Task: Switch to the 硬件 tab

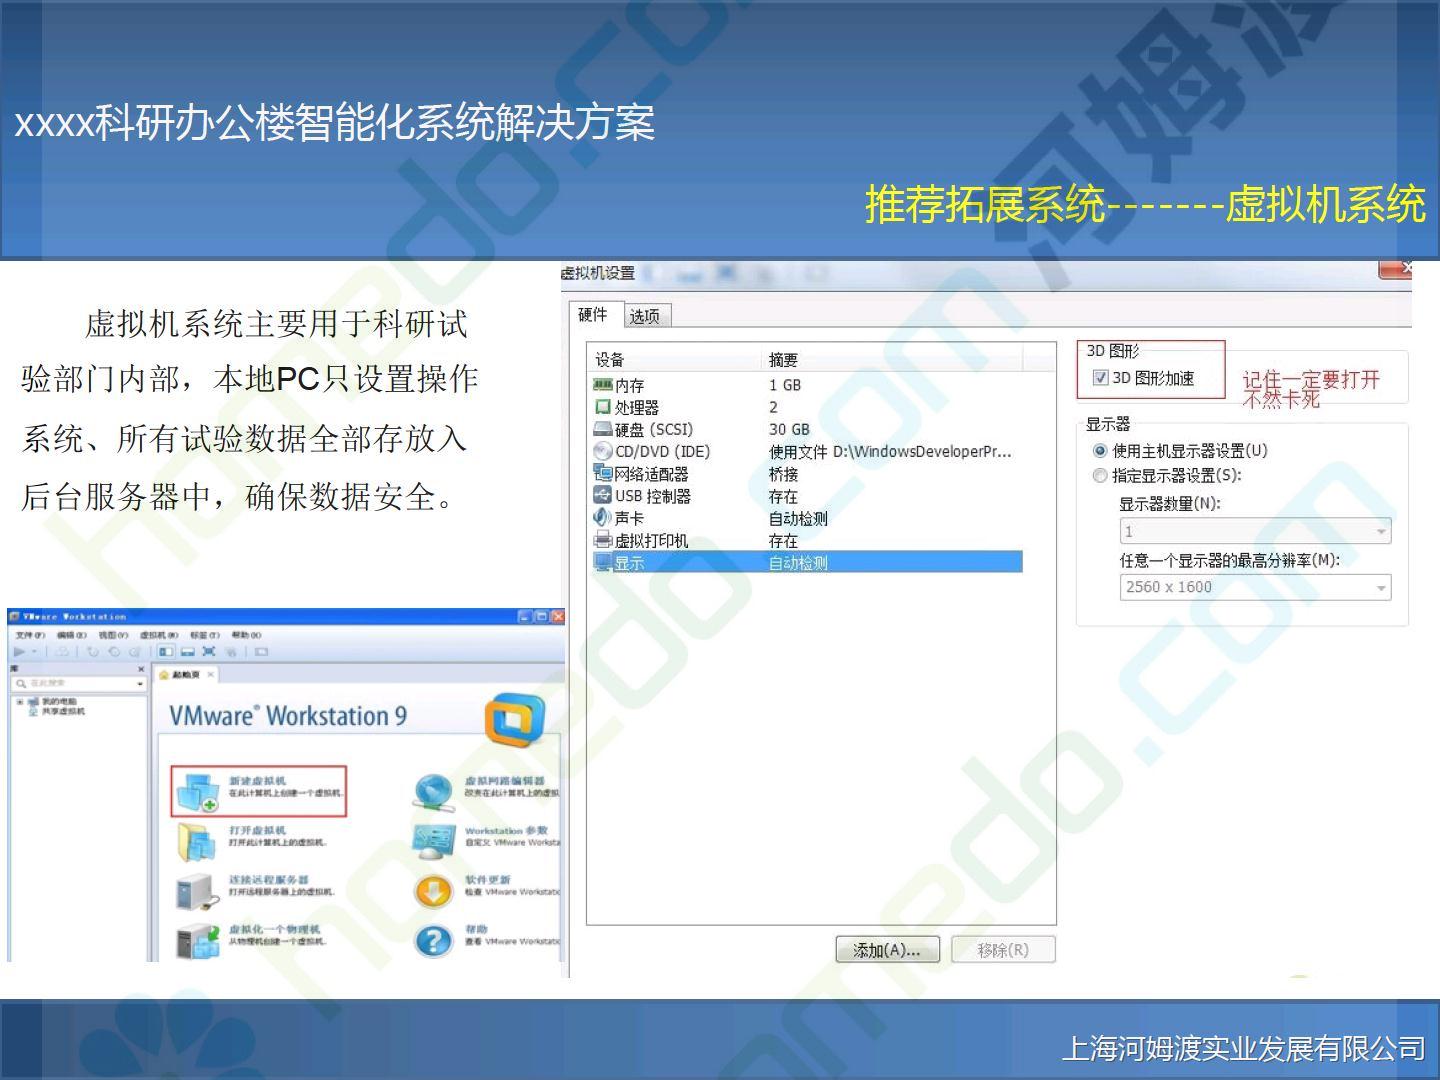Action: [x=594, y=314]
